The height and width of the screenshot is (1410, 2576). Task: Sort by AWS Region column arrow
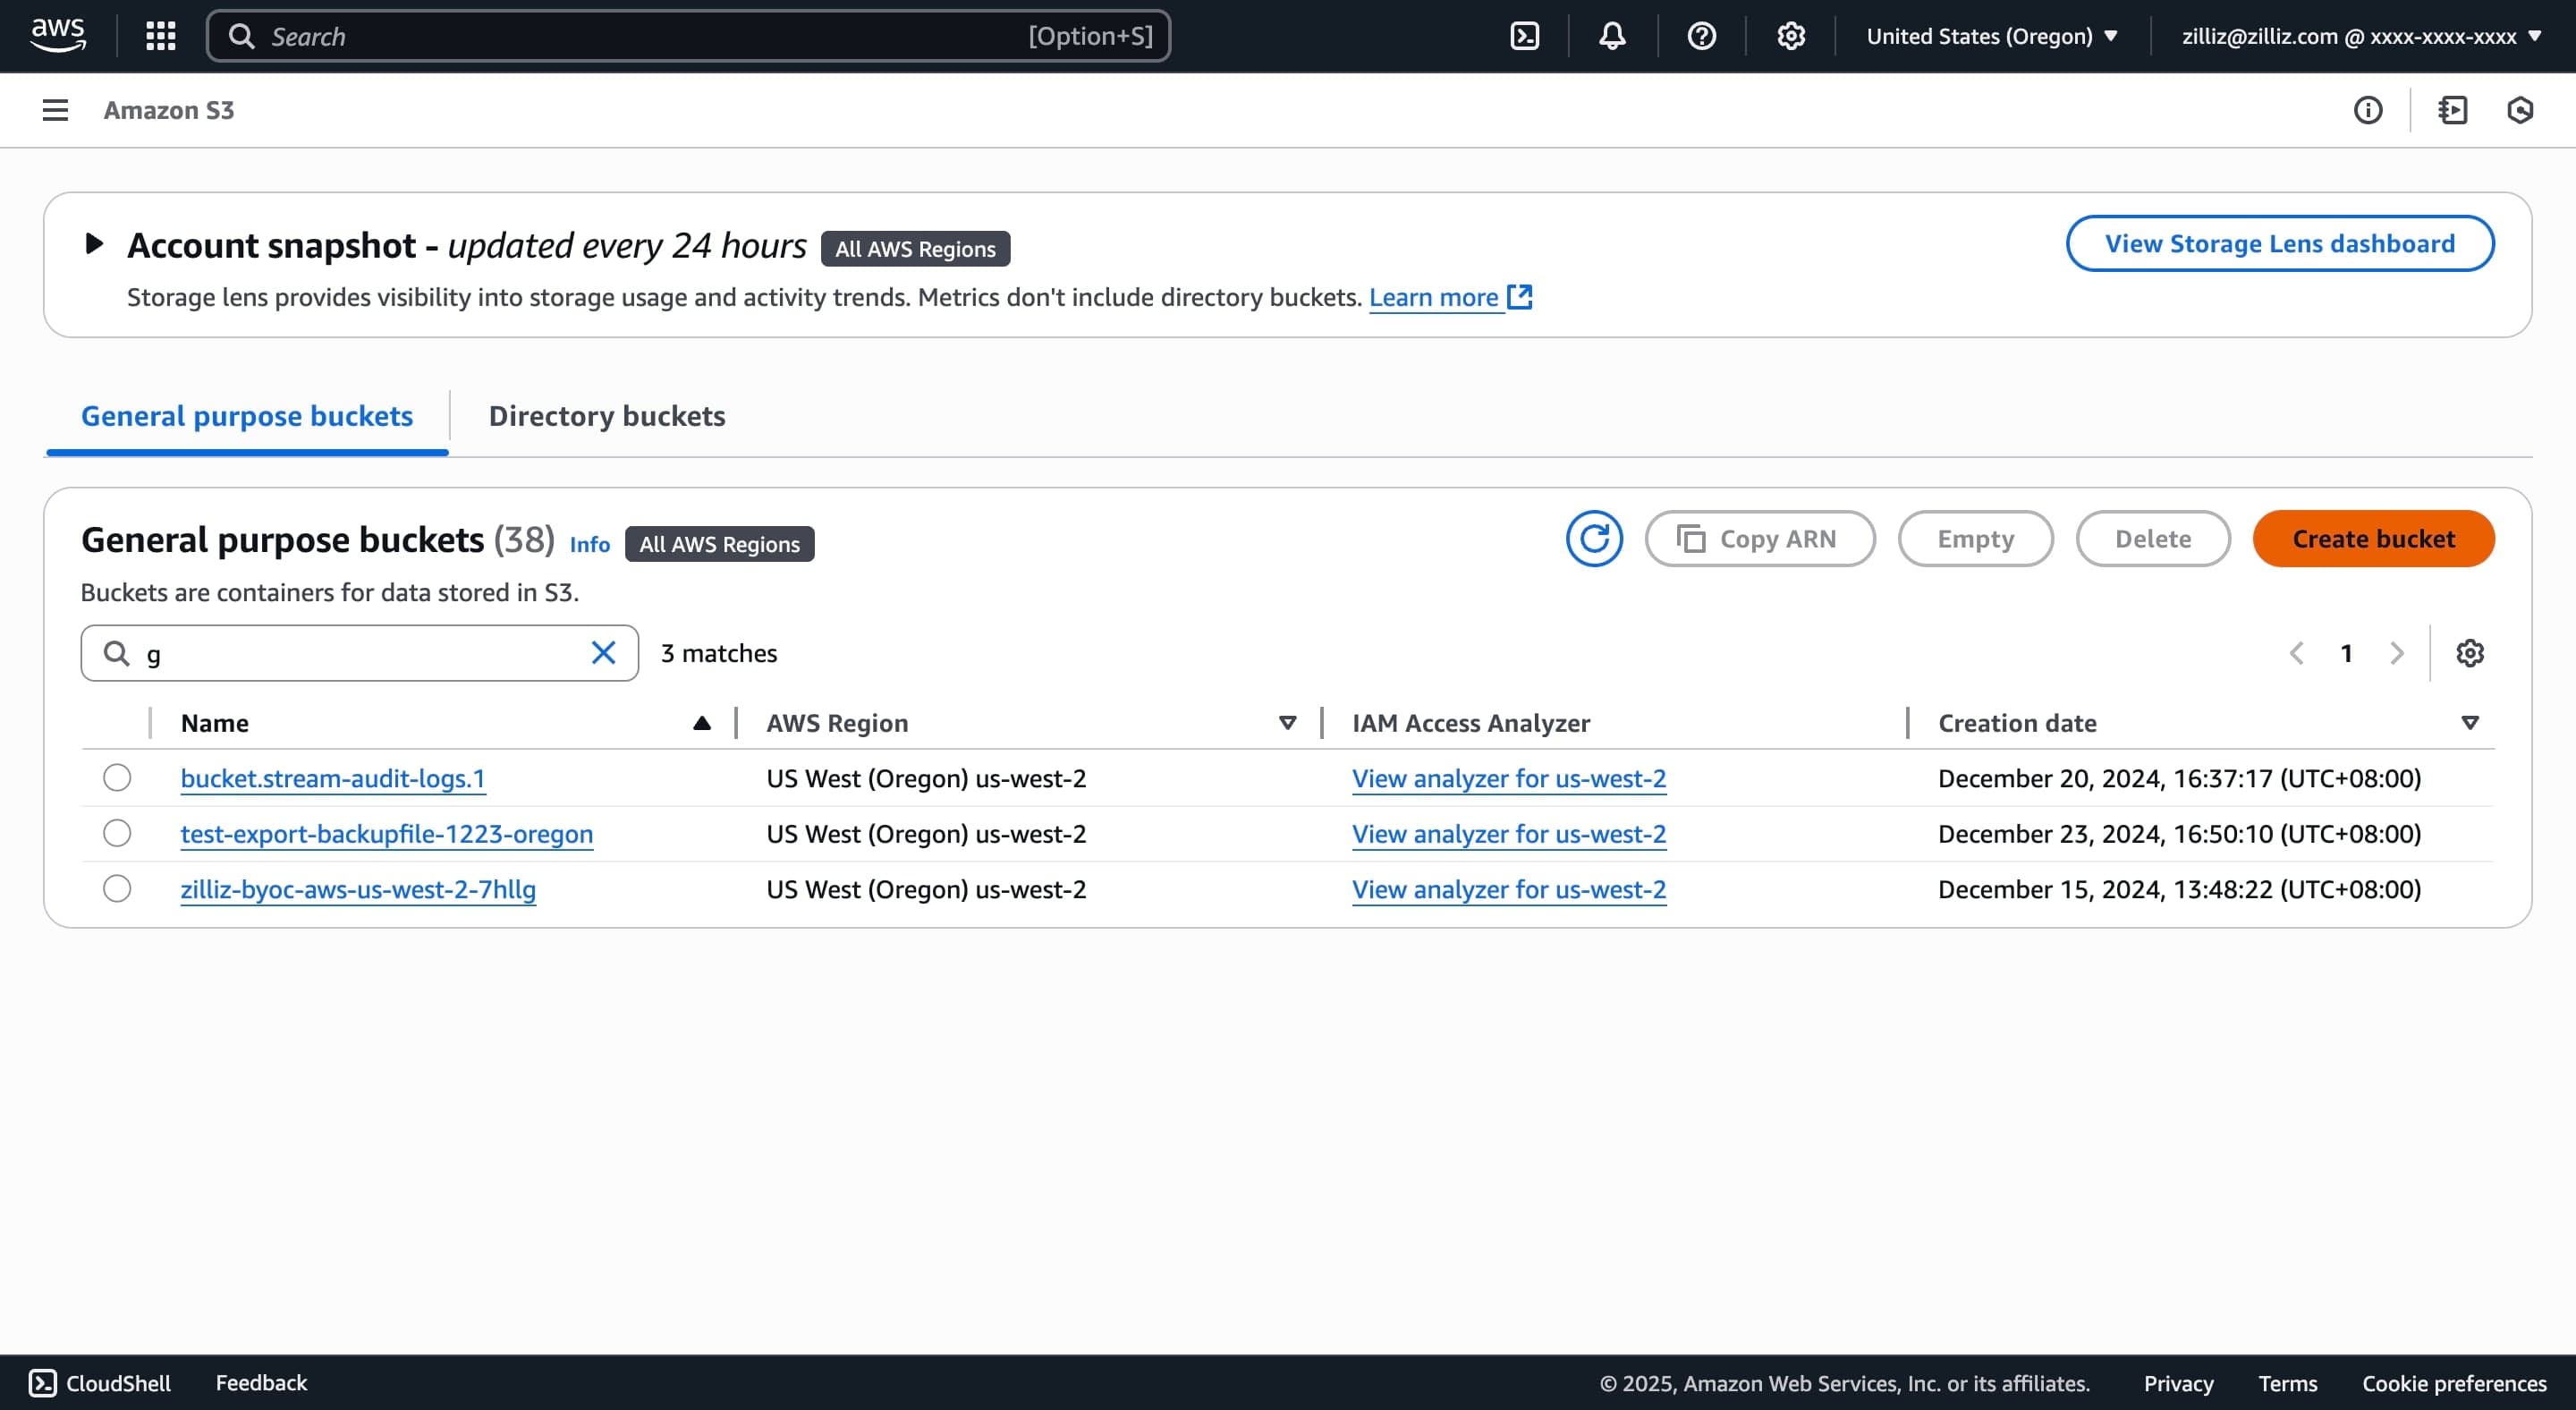pyautogui.click(x=1288, y=723)
